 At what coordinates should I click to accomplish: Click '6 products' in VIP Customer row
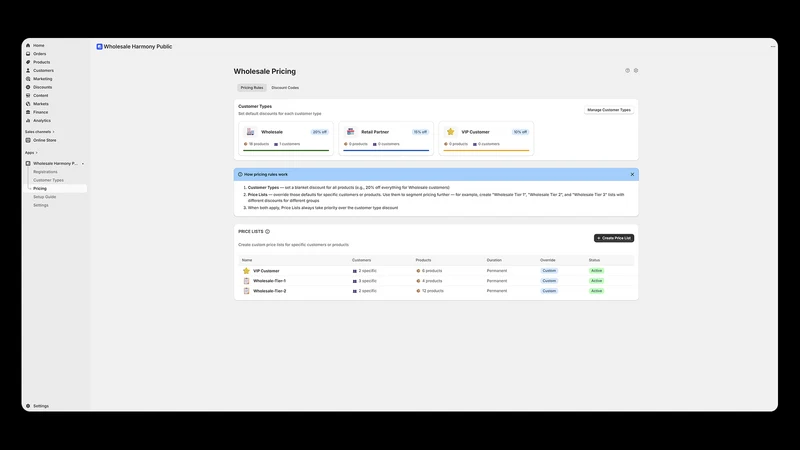432,271
